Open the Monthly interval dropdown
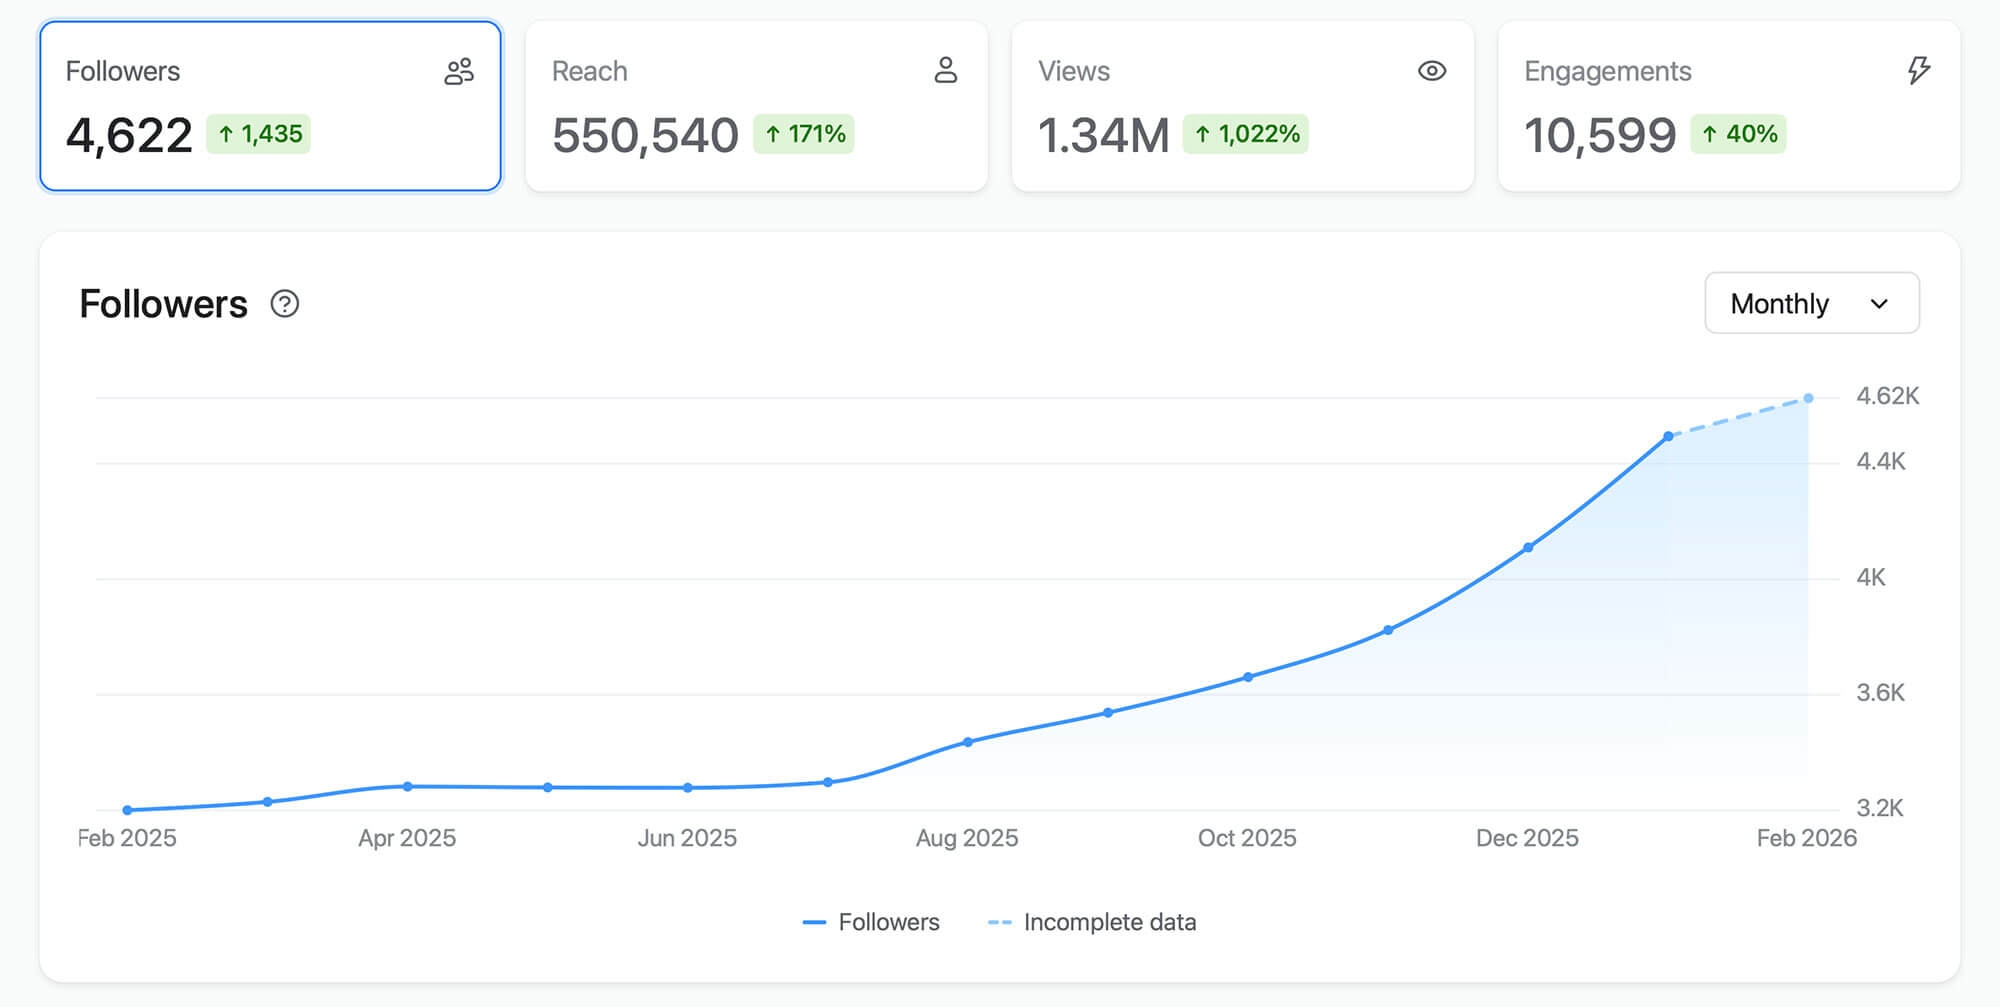 (x=1810, y=304)
